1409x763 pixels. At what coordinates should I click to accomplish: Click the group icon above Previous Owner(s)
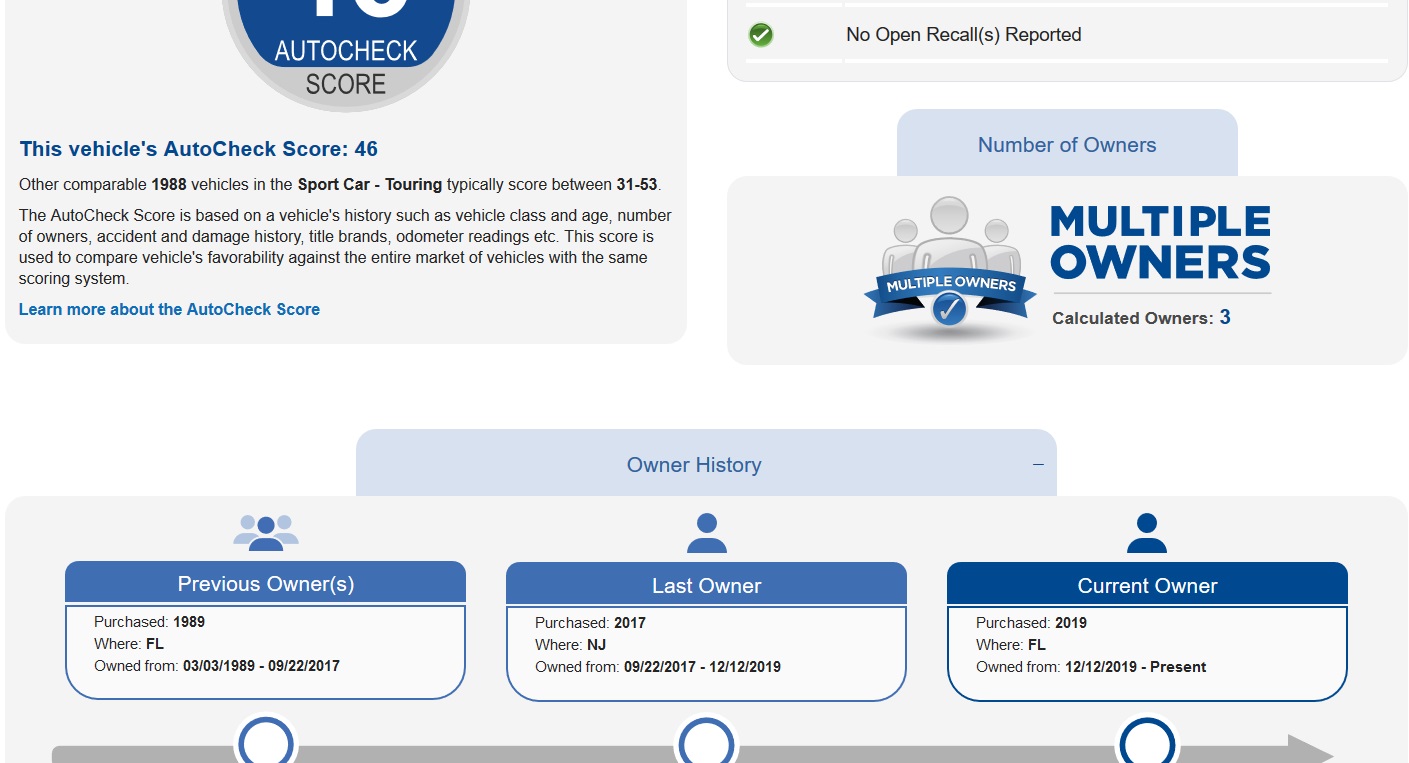point(266,532)
